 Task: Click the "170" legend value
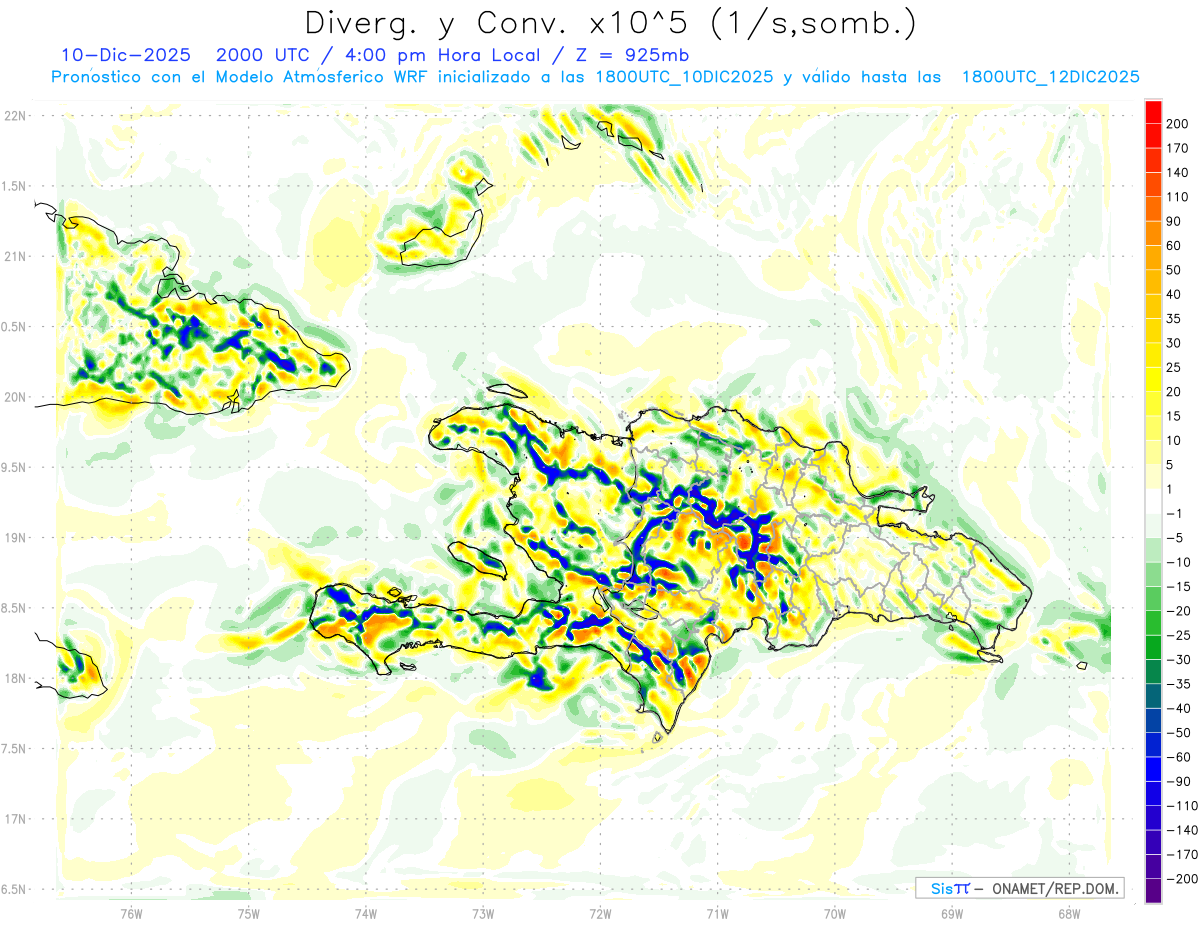pos(1177,148)
